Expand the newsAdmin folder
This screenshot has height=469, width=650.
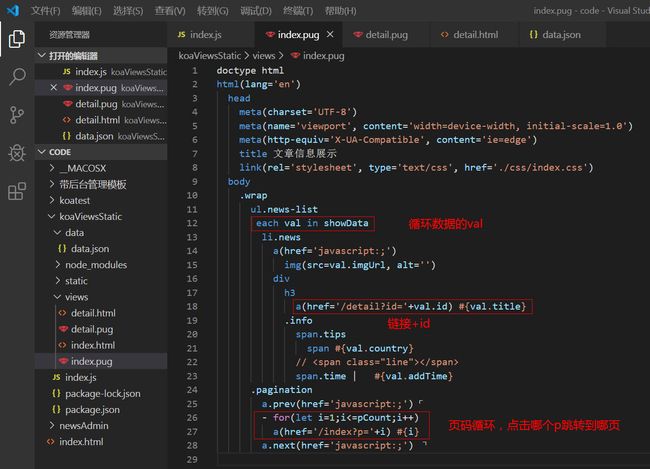tap(101, 425)
